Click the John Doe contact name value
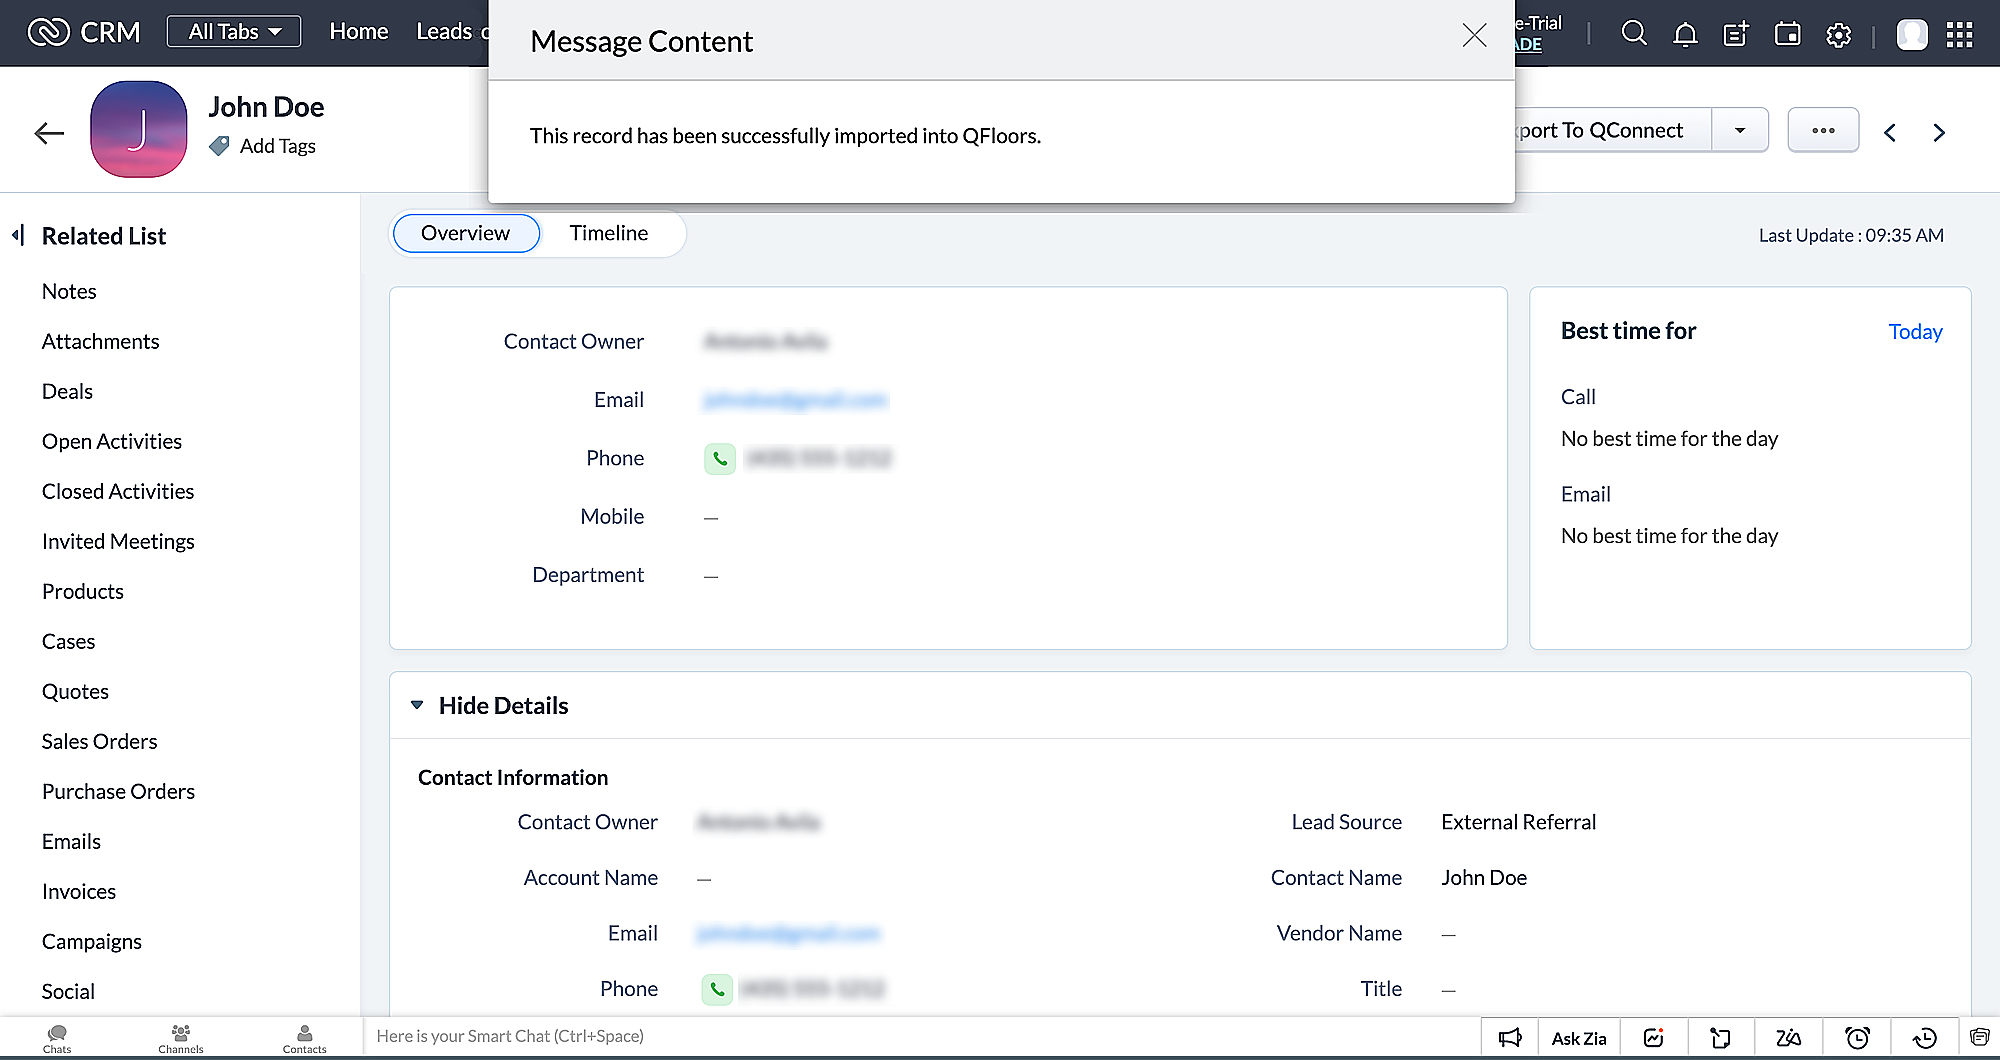Screen dimensions: 2000x1060 point(1484,878)
